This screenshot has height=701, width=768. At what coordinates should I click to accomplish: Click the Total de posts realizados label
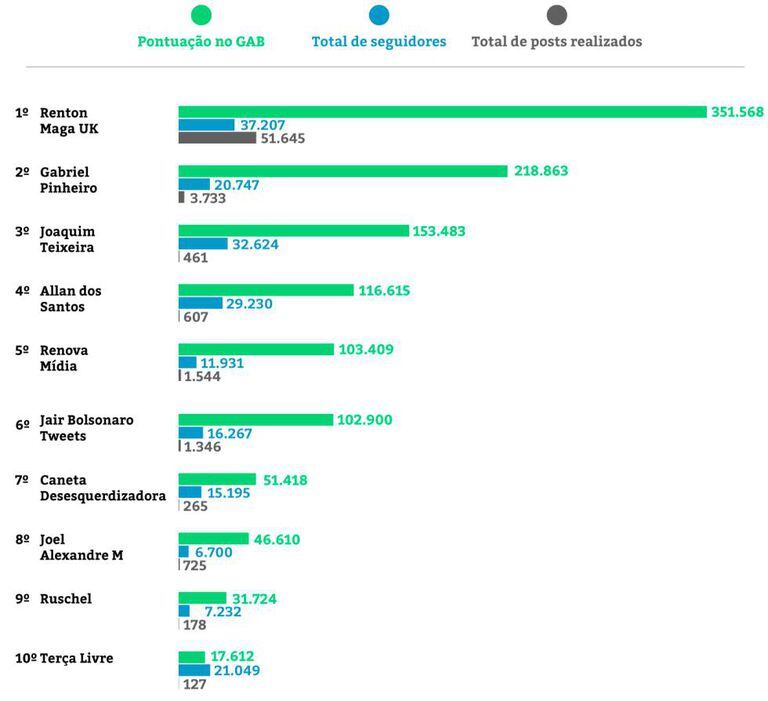point(557,42)
